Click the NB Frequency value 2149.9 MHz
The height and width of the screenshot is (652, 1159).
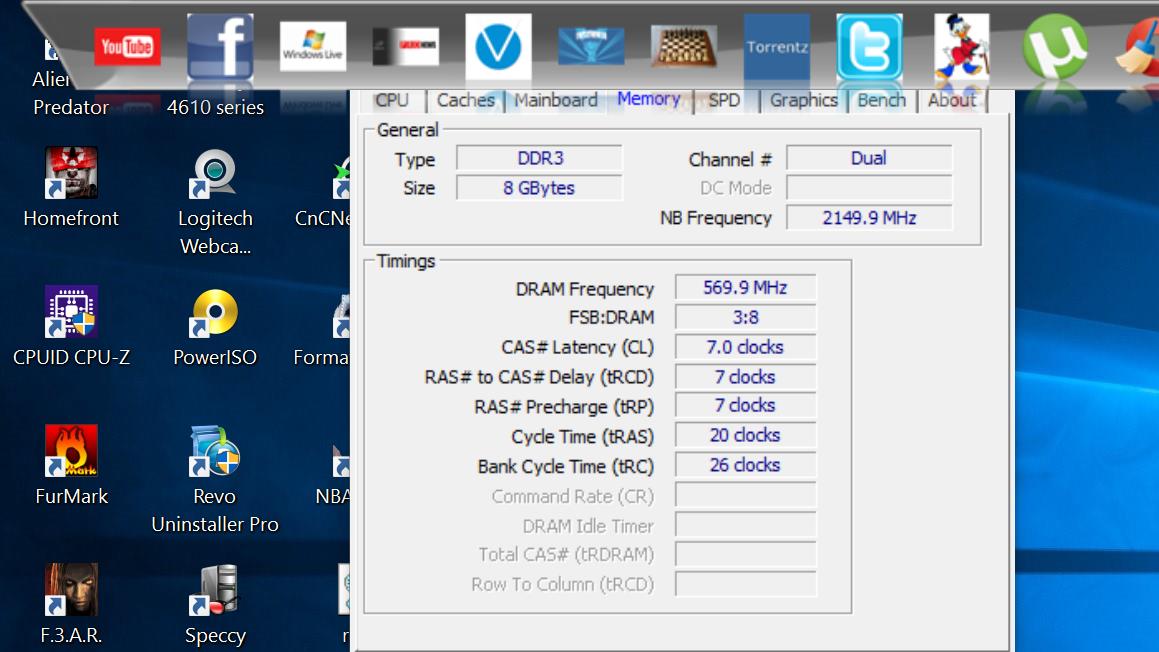[x=869, y=218]
